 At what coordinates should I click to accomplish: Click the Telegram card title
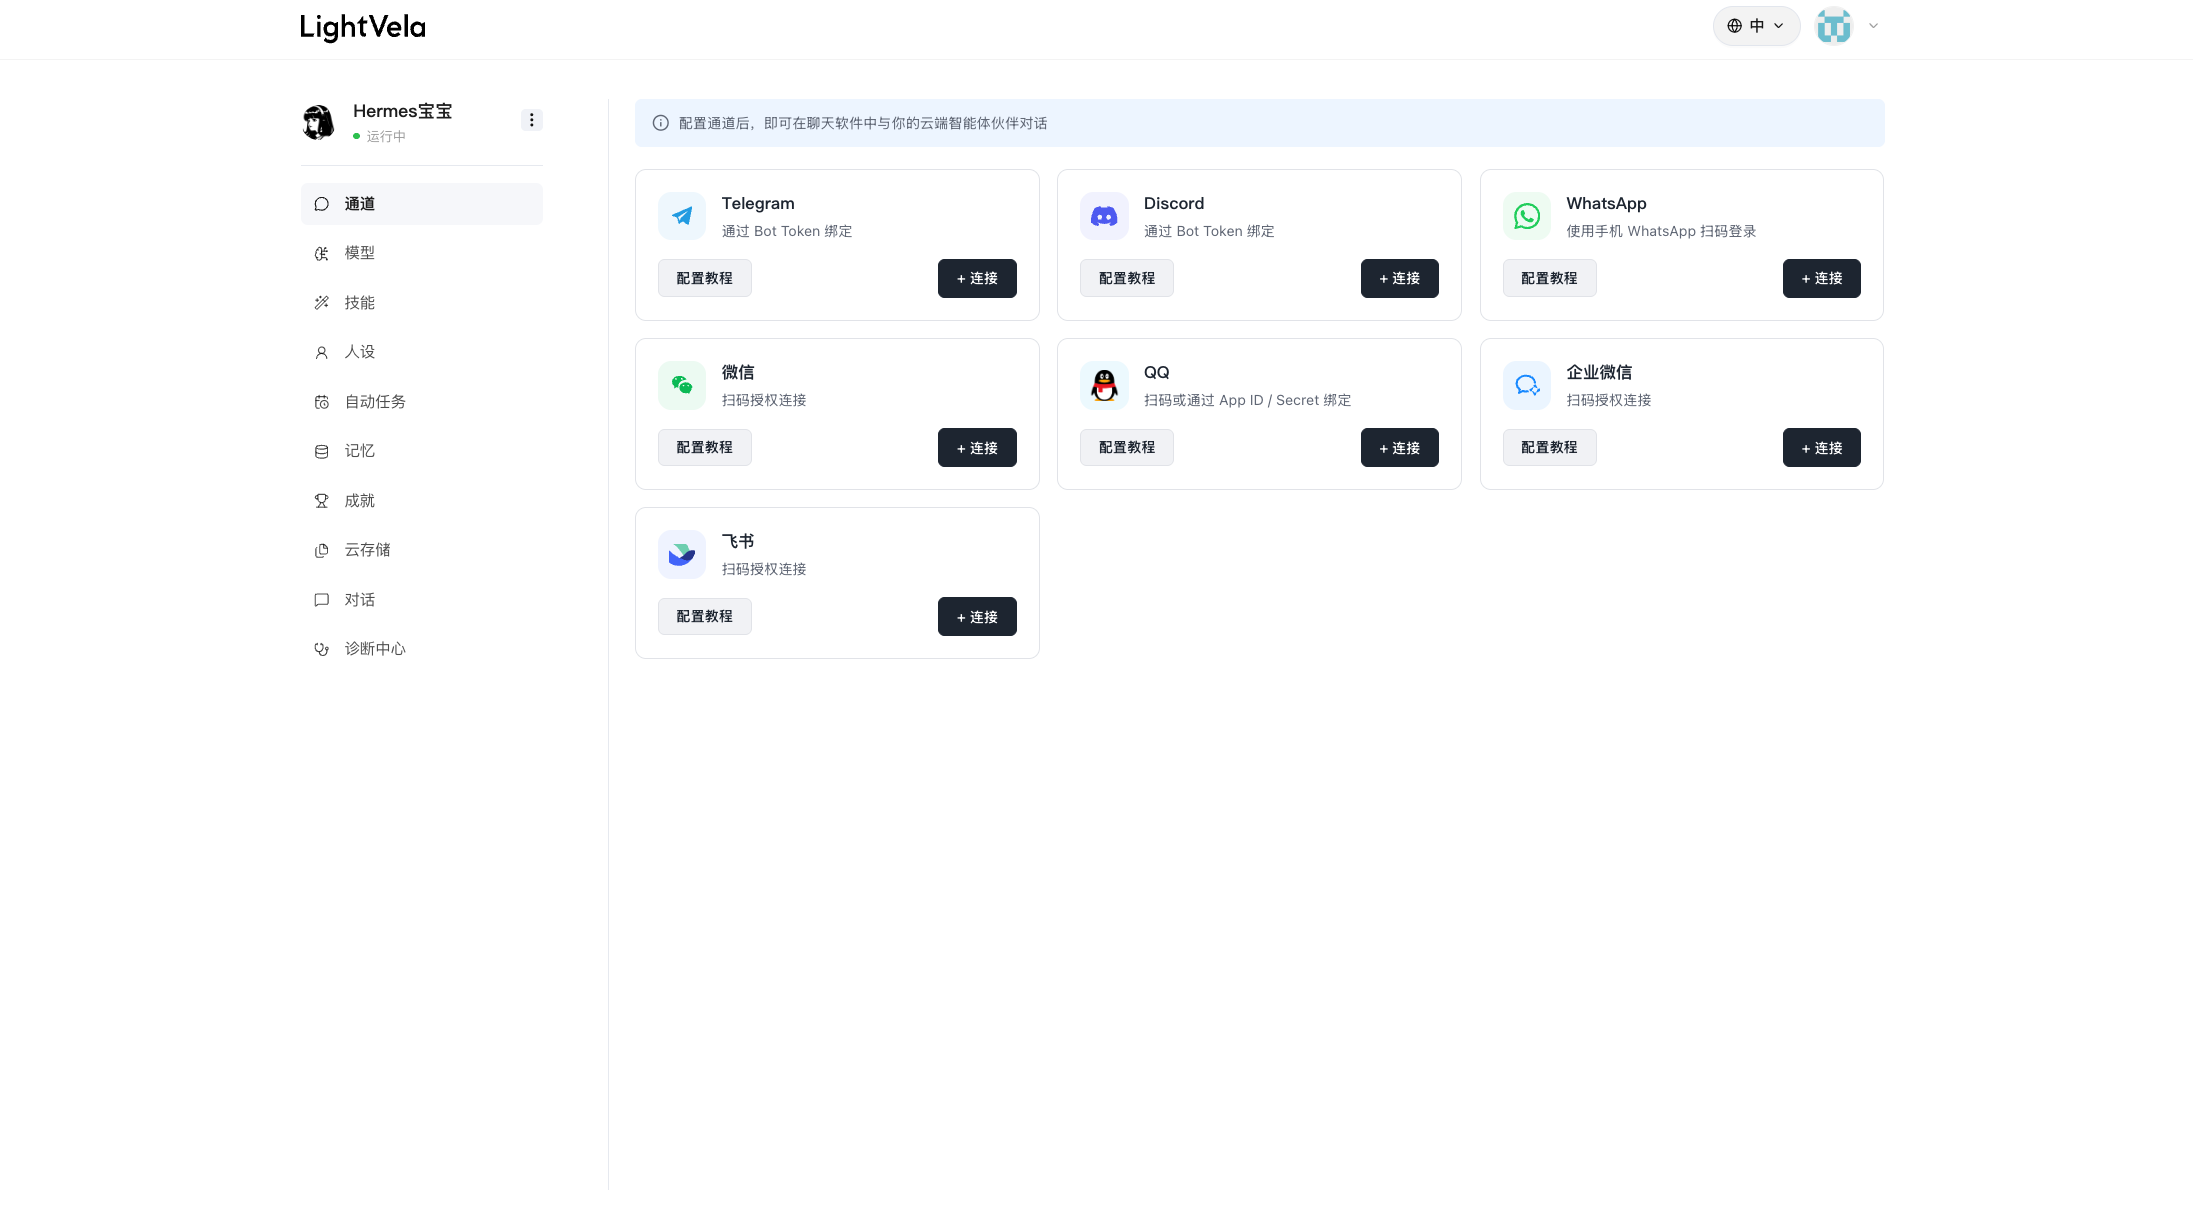coord(758,204)
